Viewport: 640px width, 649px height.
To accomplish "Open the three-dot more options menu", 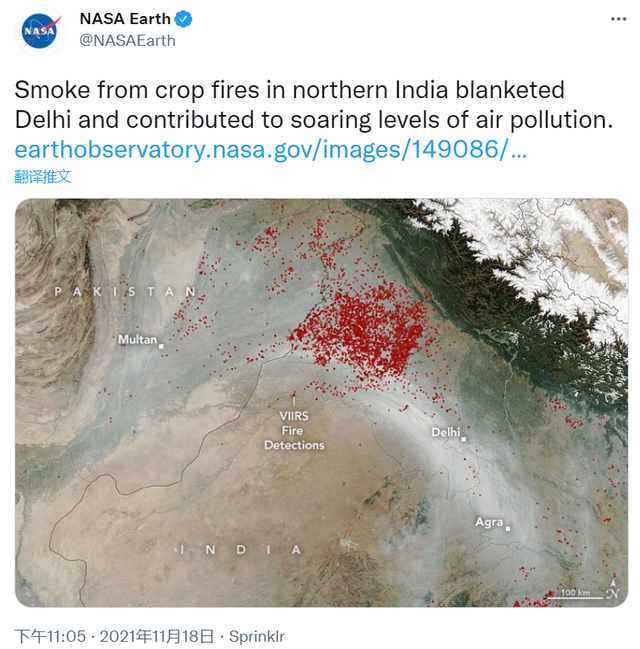I will tap(618, 19).
